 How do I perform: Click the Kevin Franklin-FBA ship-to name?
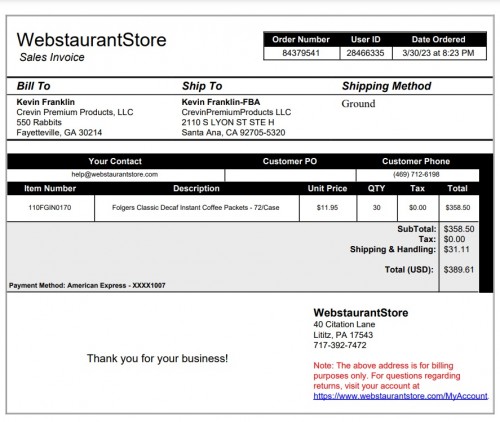tap(221, 102)
